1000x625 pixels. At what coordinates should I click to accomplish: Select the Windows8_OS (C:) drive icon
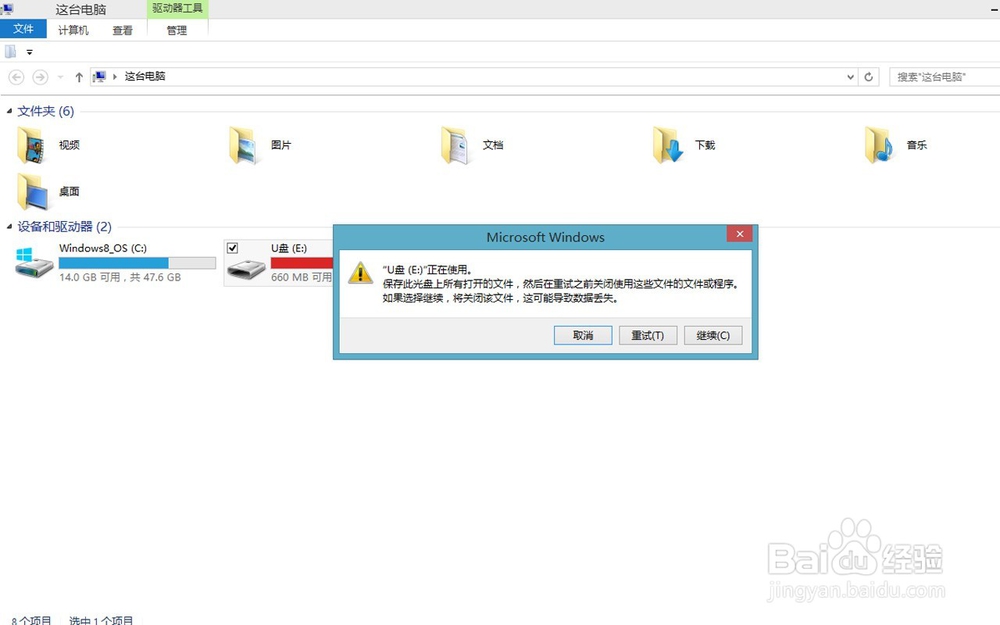tap(34, 263)
